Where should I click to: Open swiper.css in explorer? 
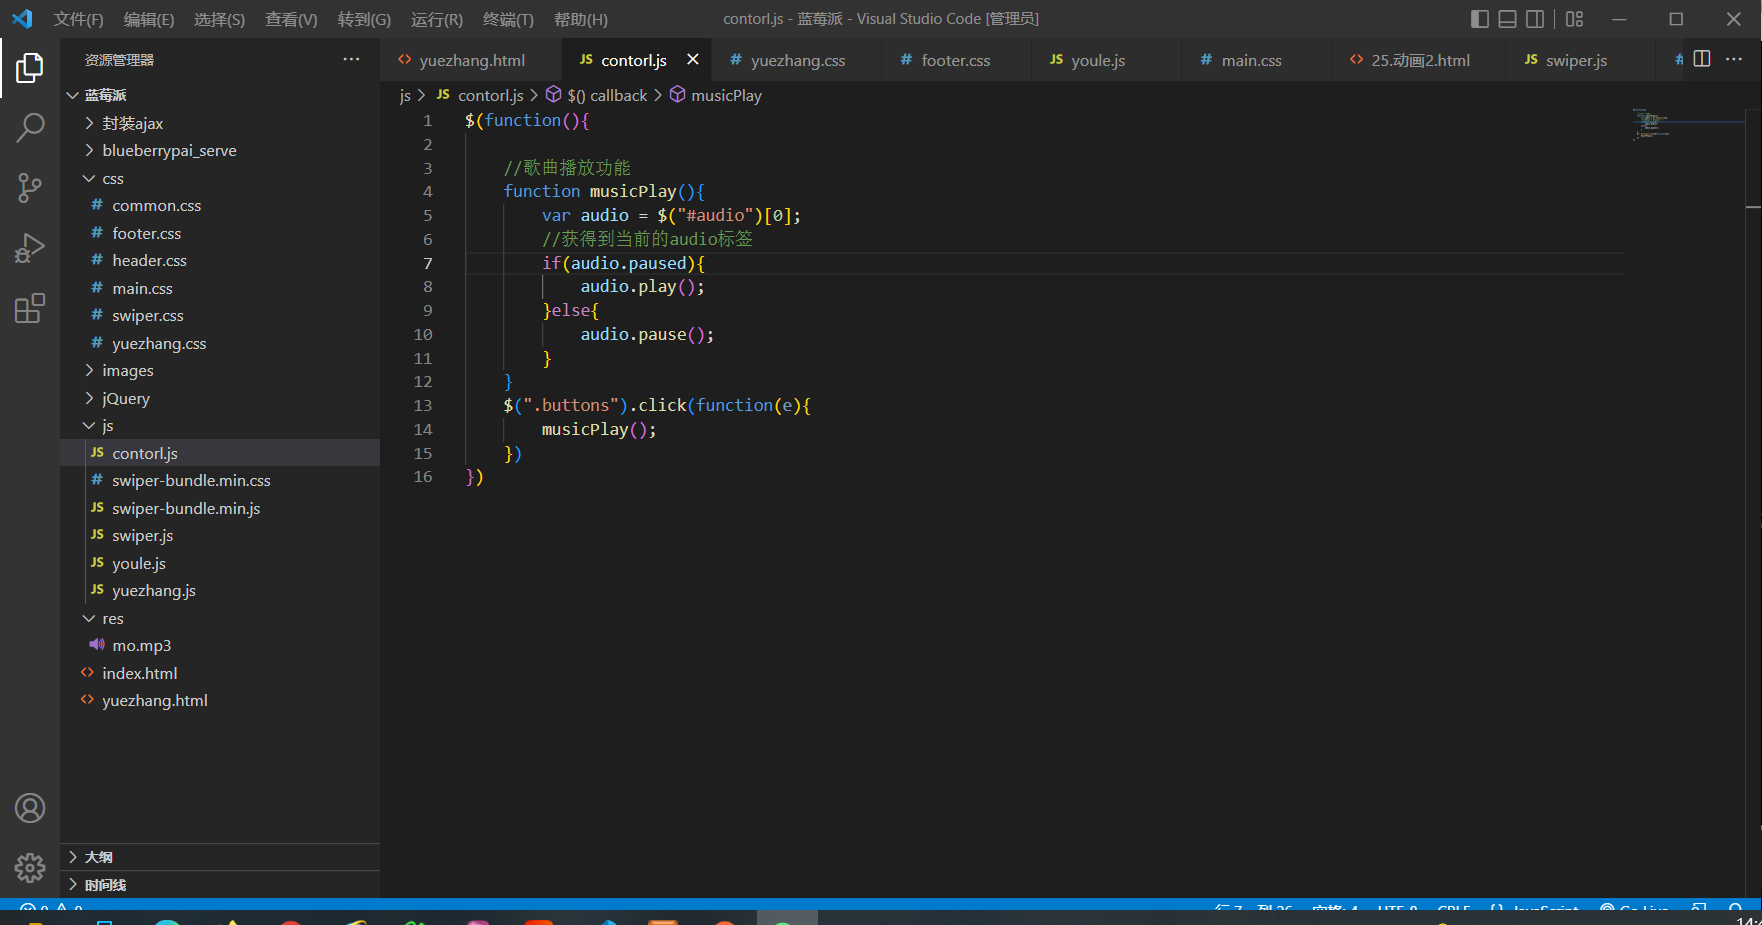click(220, 315)
